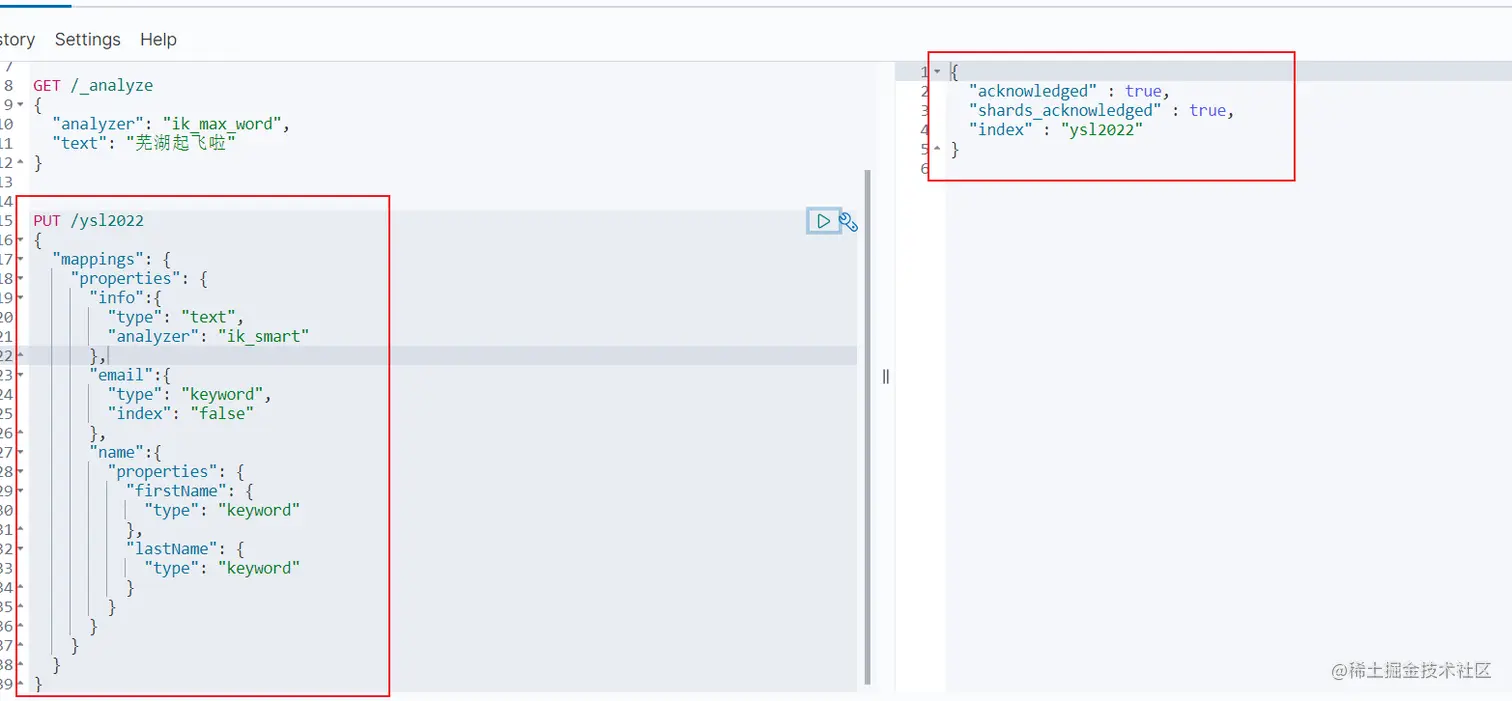Click "type": "keyword" under email
1512x701 pixels.
(x=190, y=394)
